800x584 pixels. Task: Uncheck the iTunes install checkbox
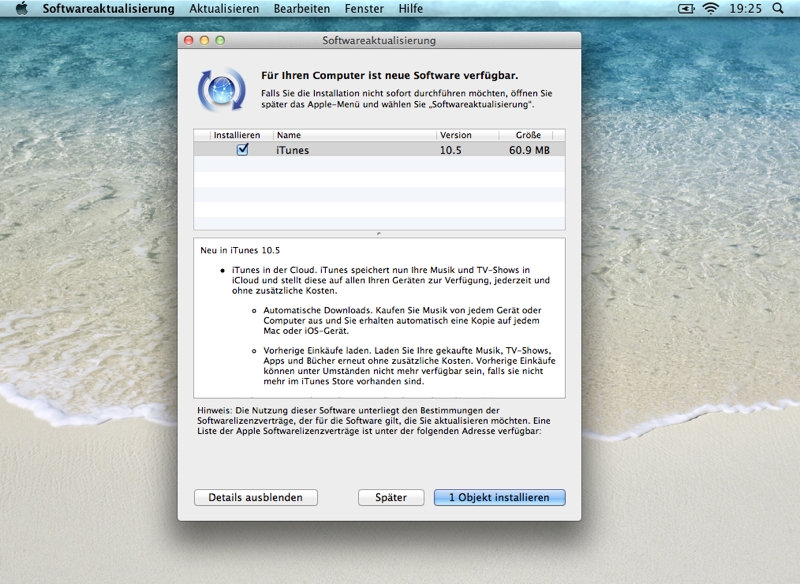click(x=242, y=150)
